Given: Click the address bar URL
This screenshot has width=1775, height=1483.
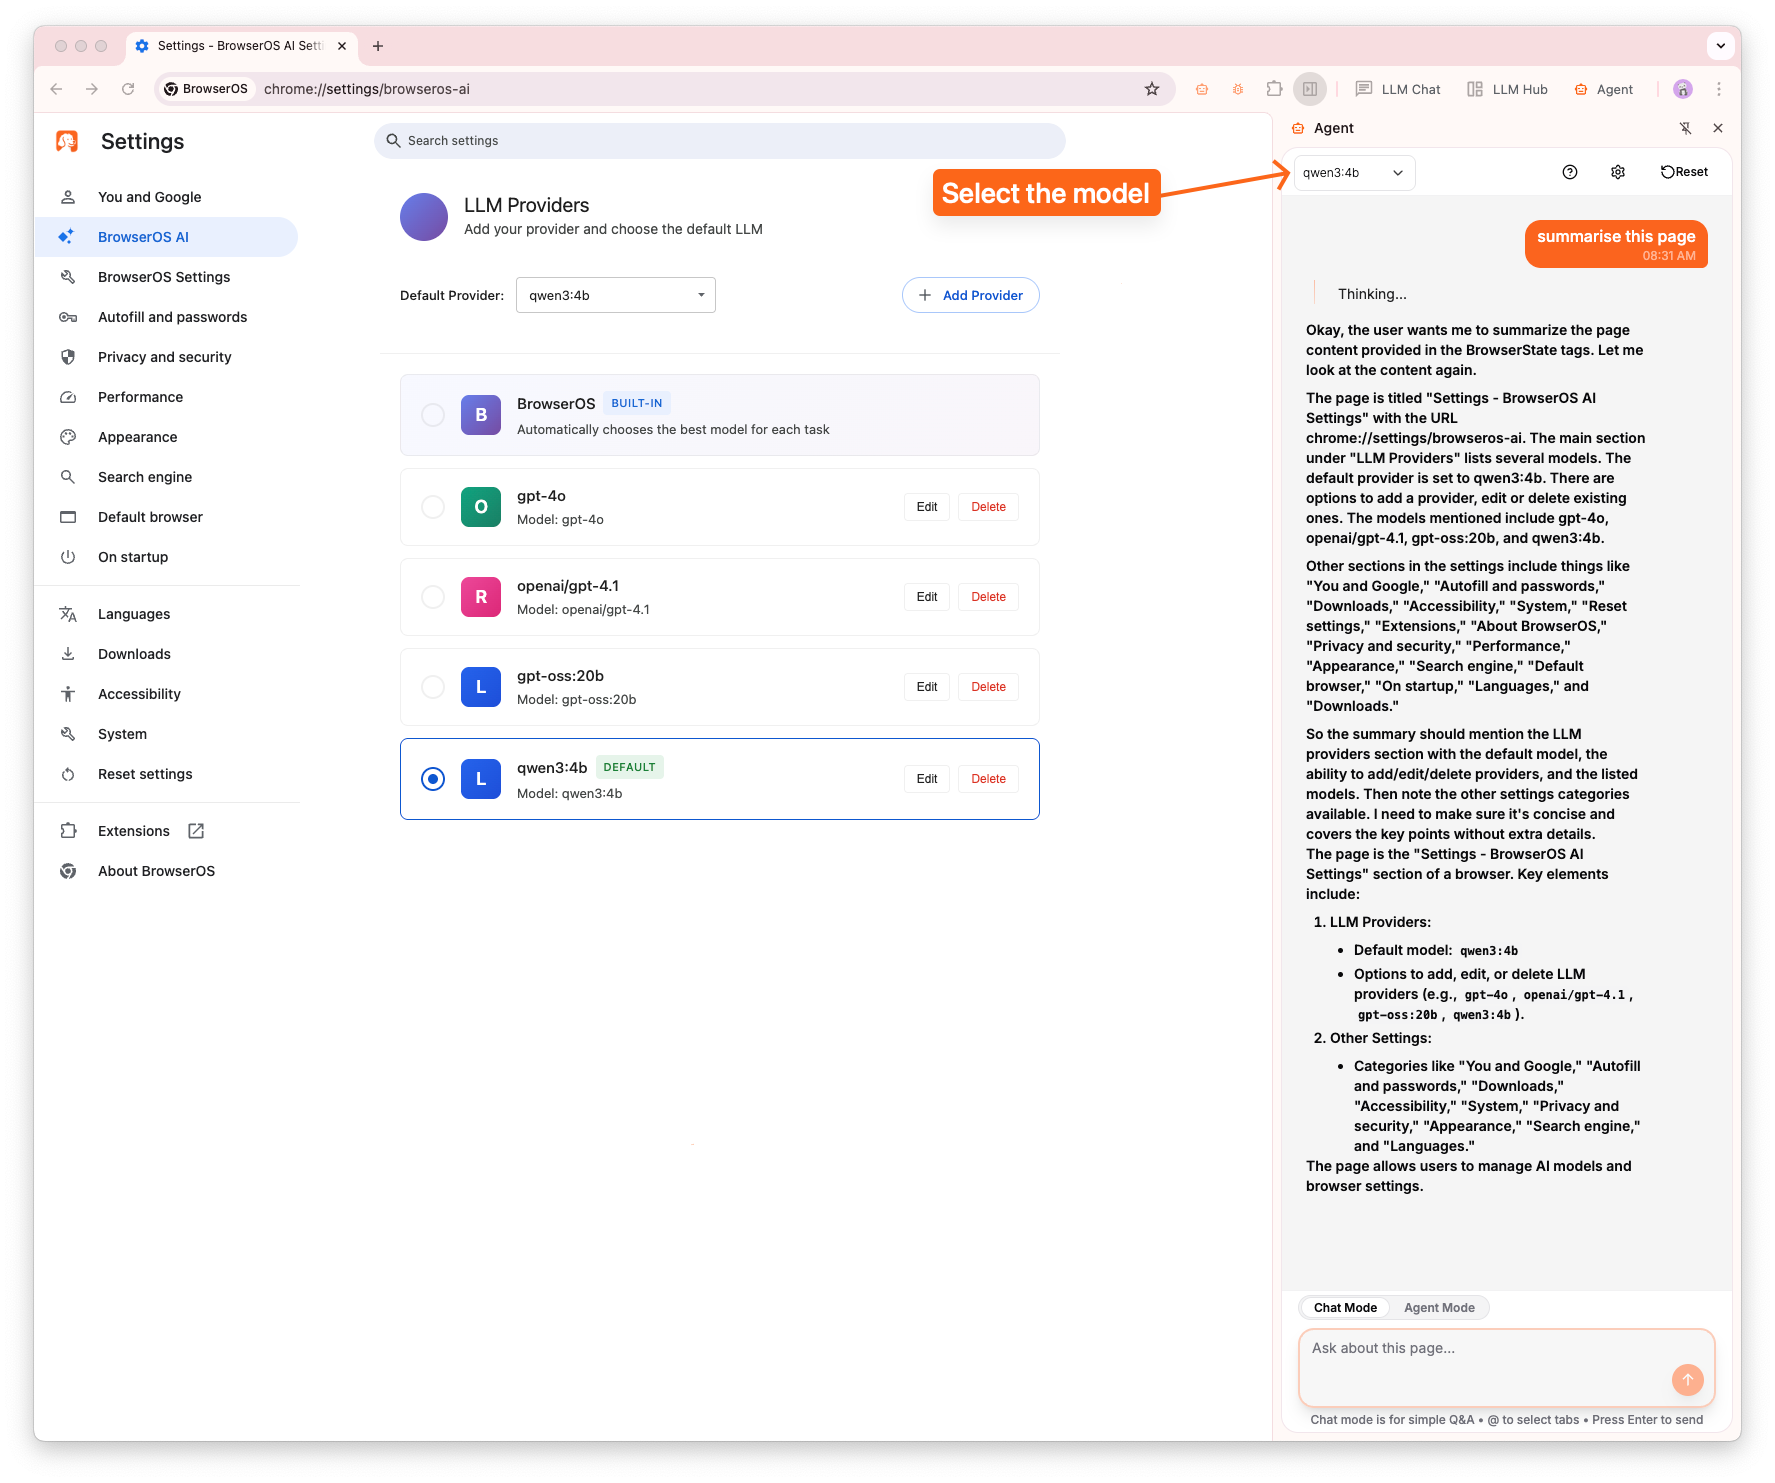Looking at the screenshot, I should pos(367,89).
